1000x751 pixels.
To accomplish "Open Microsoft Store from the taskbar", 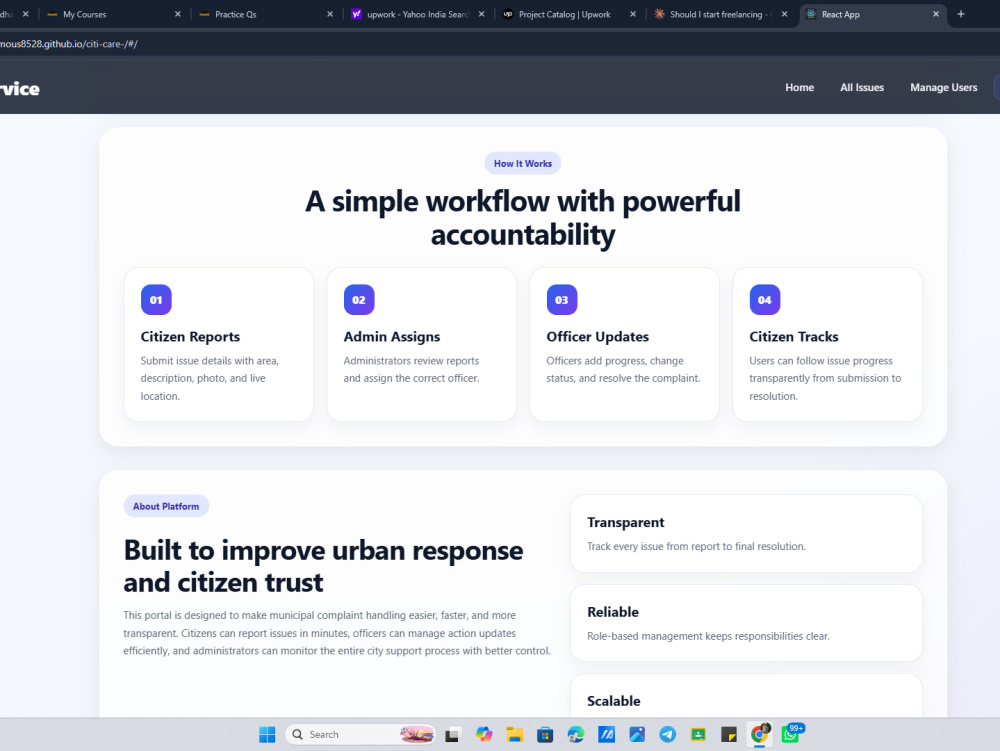I will (545, 734).
